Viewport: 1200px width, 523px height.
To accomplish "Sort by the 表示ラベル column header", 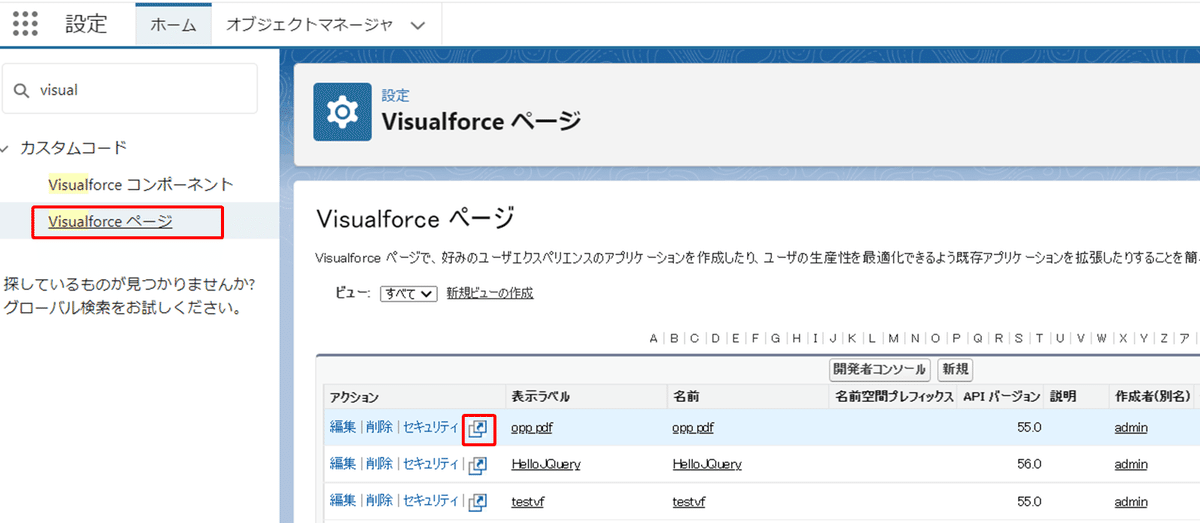I will [541, 396].
